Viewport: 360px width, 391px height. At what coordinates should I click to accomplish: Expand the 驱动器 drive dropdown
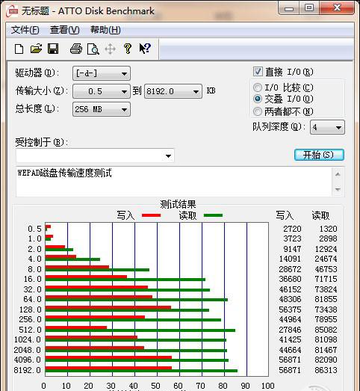pyautogui.click(x=101, y=73)
